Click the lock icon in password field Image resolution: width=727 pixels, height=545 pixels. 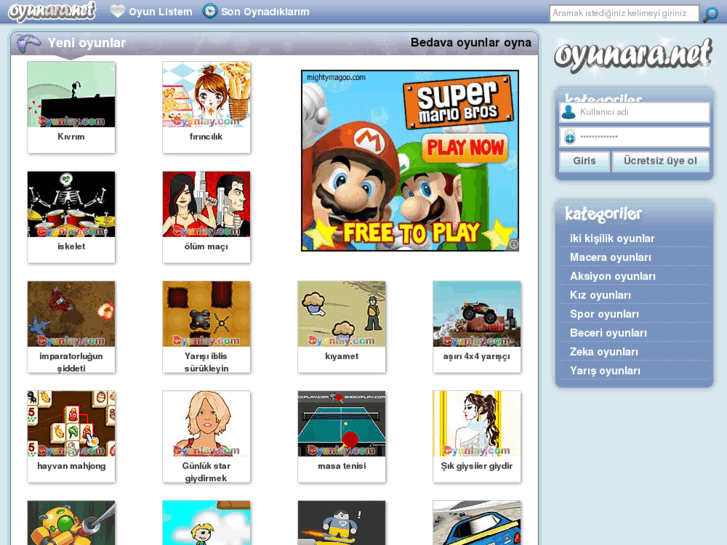point(569,137)
